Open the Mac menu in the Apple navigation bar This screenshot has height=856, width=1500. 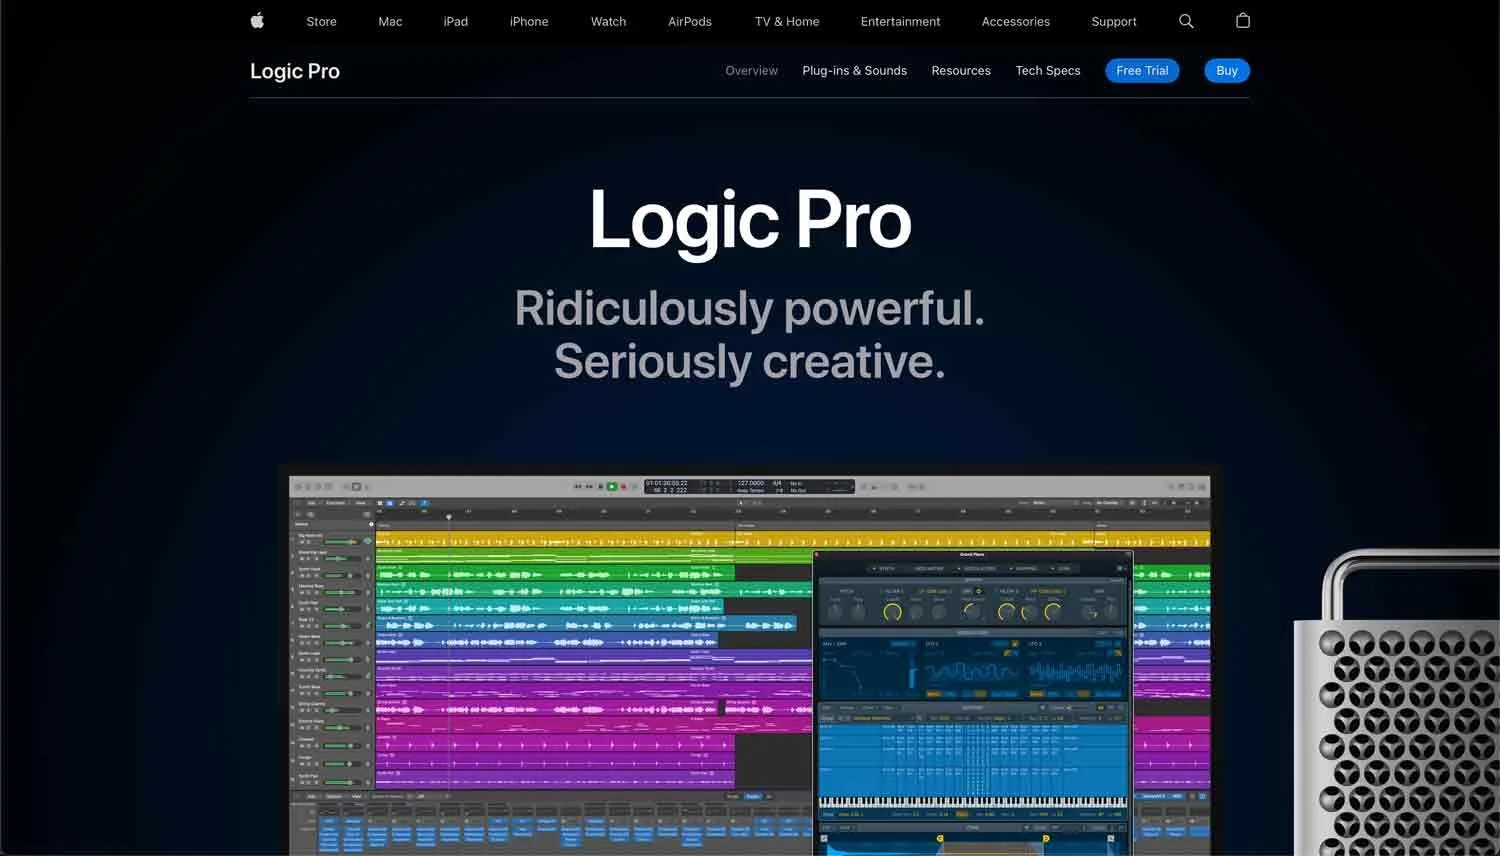pos(389,20)
